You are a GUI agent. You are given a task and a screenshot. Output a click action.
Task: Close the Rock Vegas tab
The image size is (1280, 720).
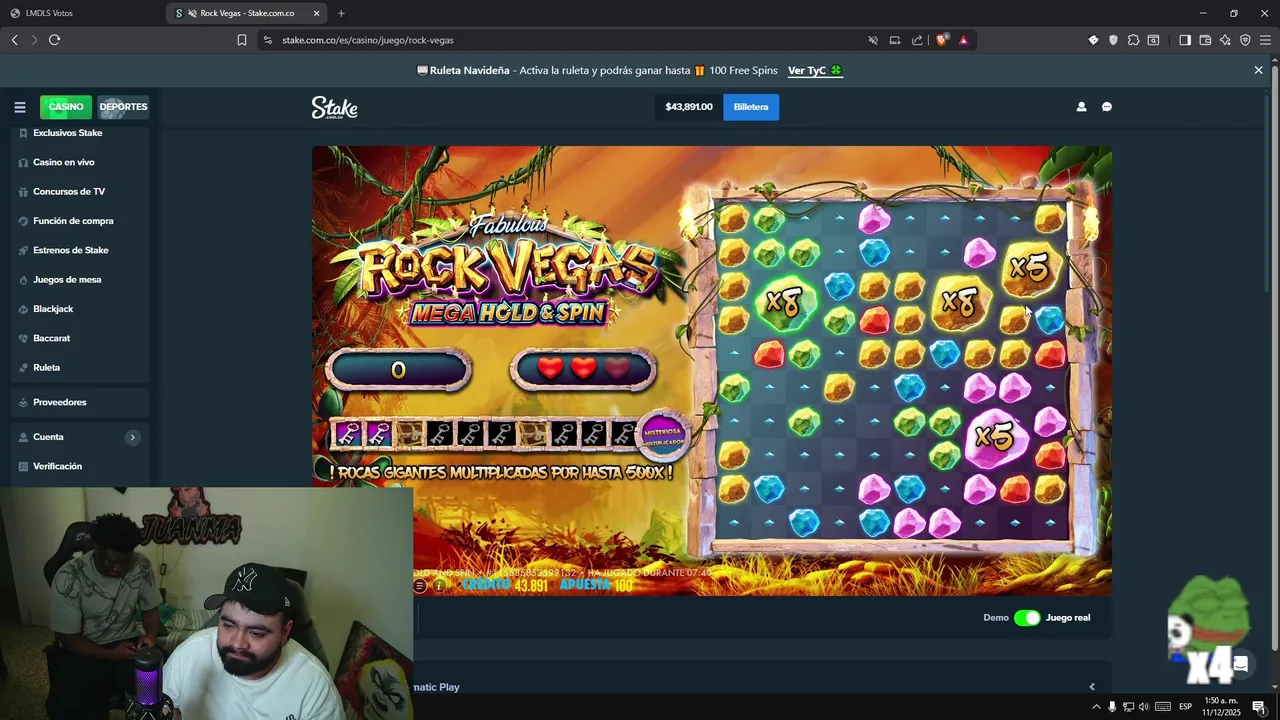(317, 13)
